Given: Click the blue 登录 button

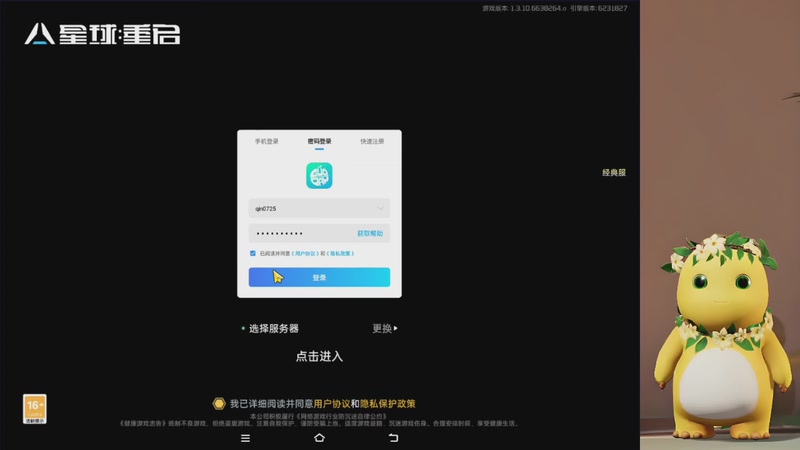Looking at the screenshot, I should tap(319, 277).
